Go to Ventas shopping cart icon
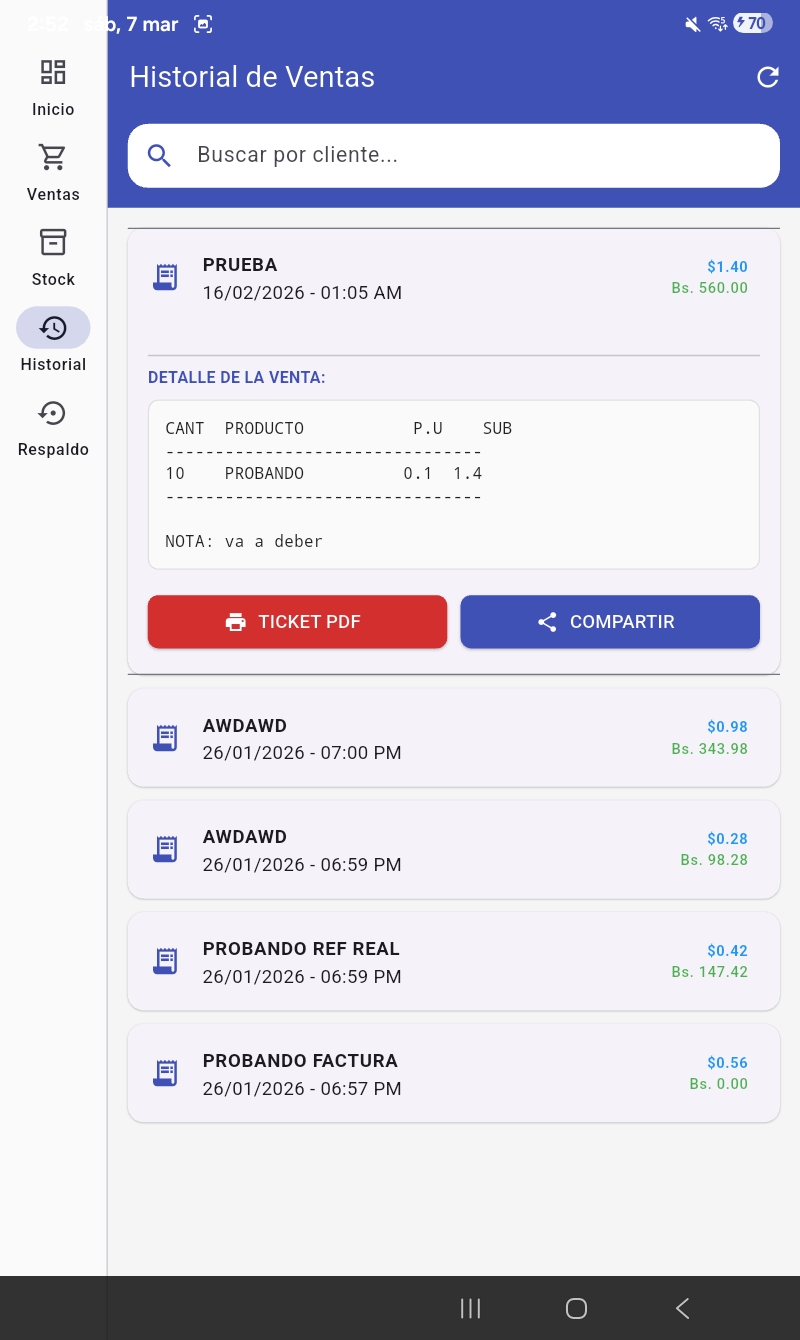This screenshot has width=800, height=1340. point(53,157)
